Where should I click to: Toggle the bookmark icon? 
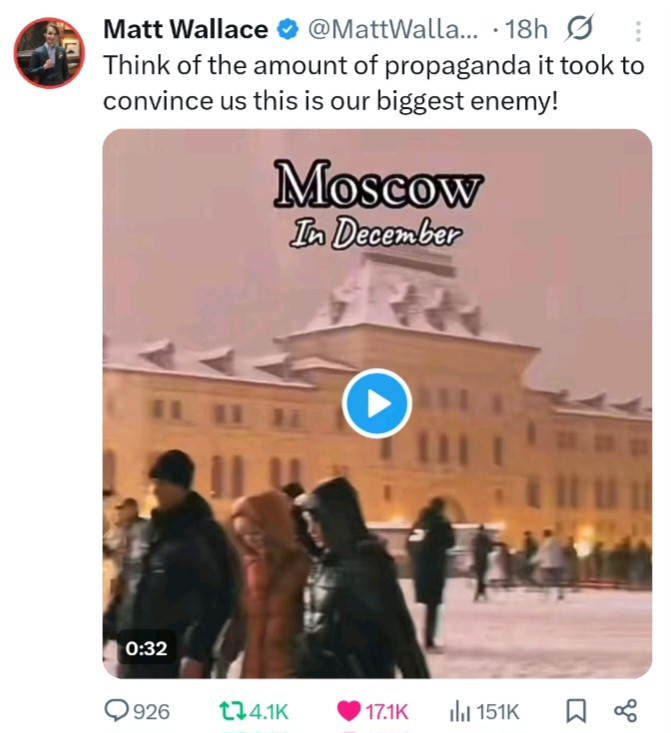[576, 711]
